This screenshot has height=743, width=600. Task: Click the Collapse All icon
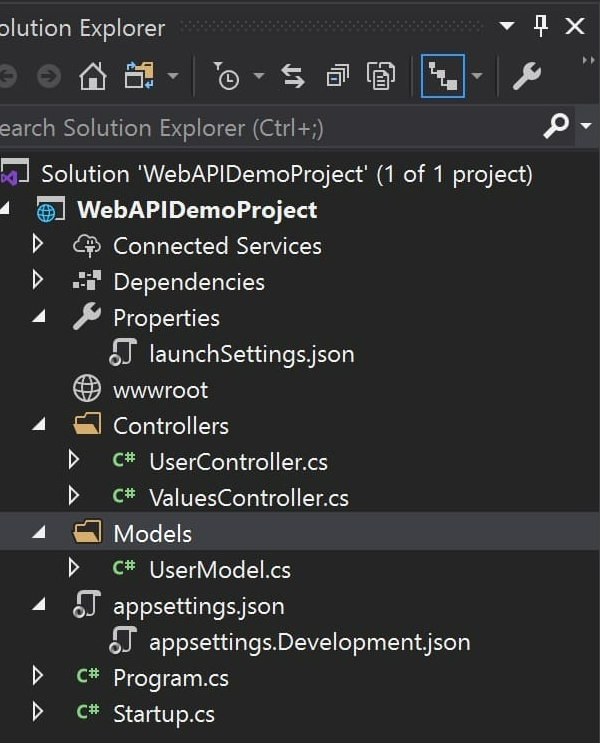337,76
